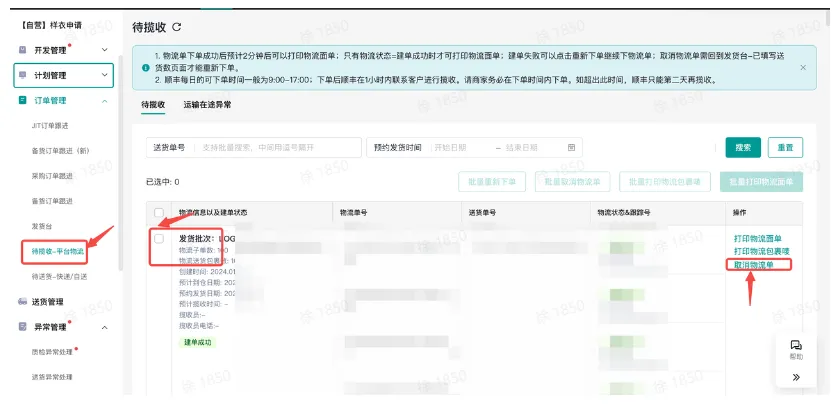The height and width of the screenshot is (417, 837).
Task: Click the 打印物流包裹唛 link
Action: click(x=762, y=251)
